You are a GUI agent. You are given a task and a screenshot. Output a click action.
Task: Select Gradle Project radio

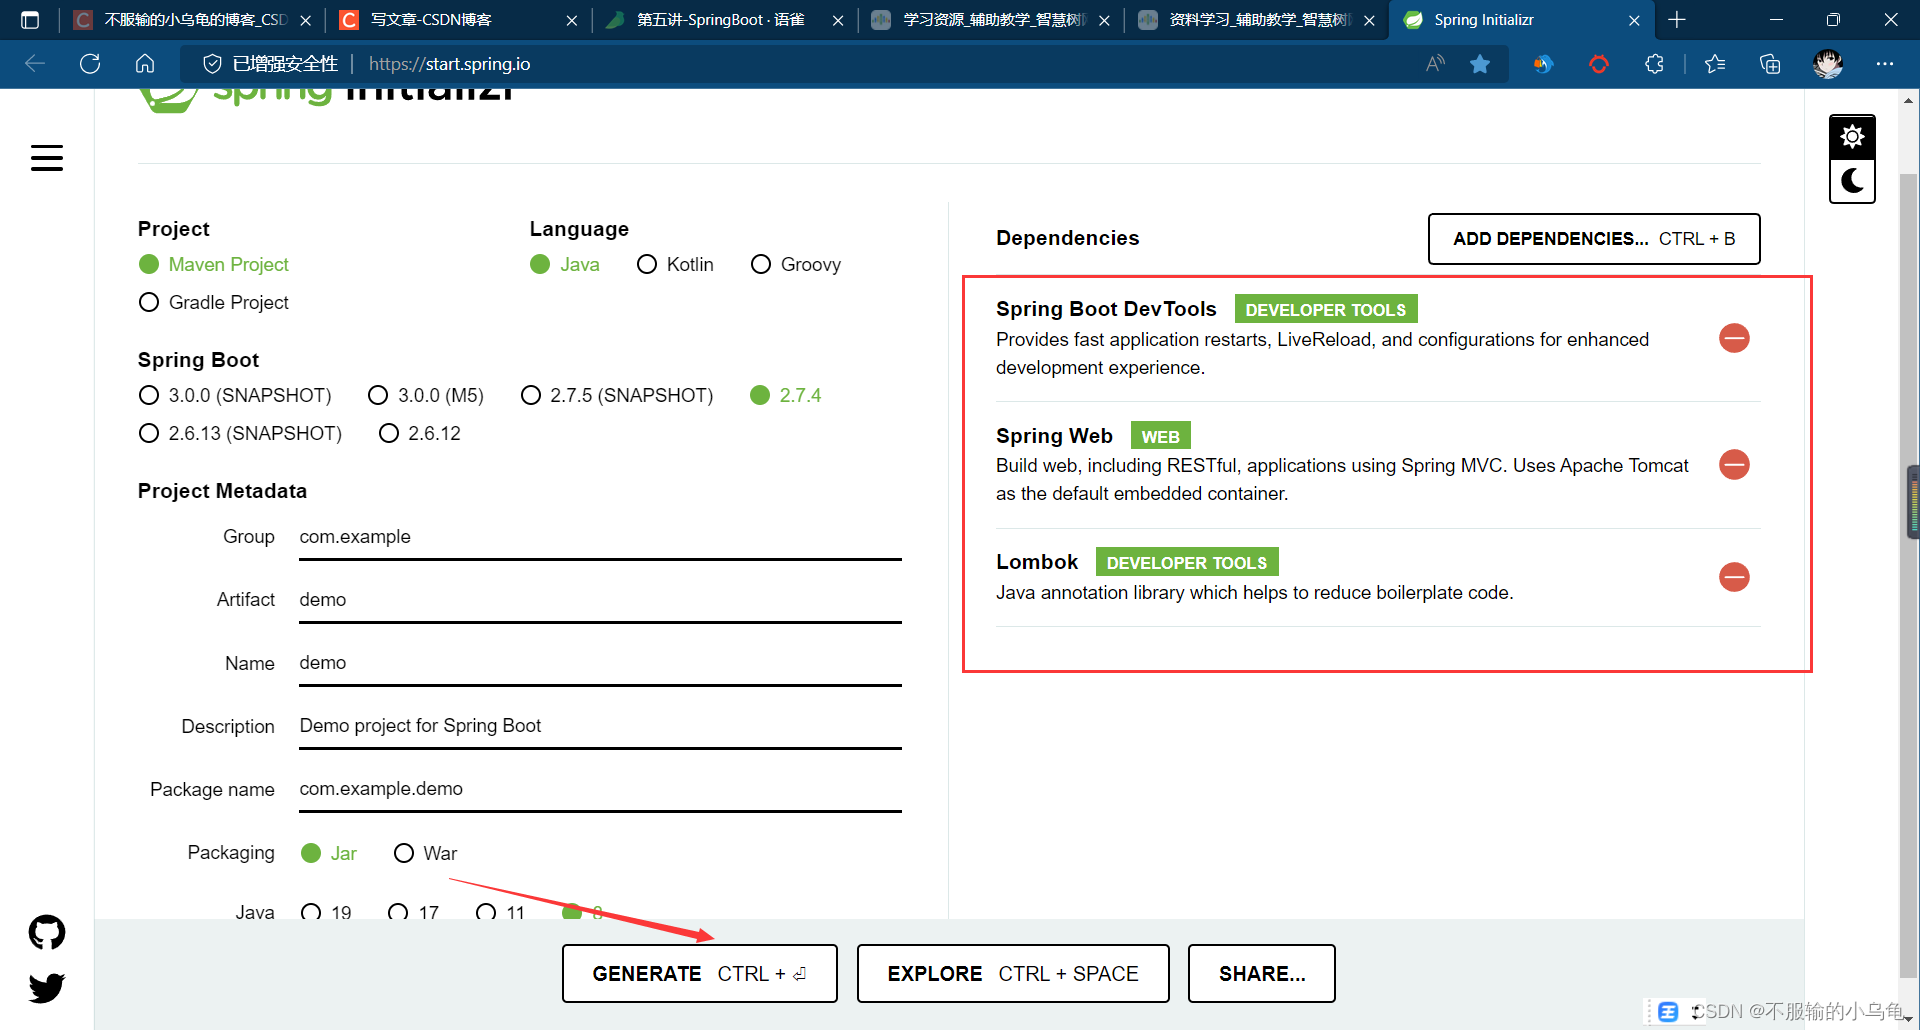(214, 302)
